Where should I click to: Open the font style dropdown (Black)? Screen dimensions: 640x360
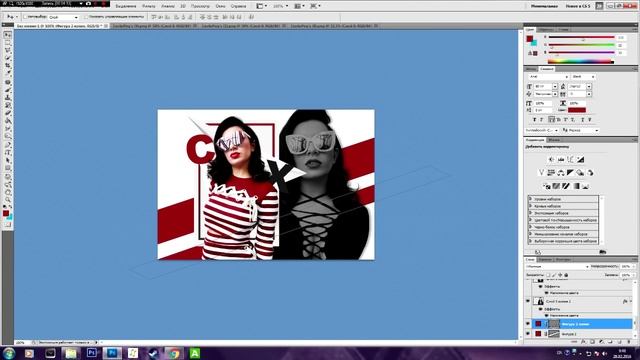point(583,77)
